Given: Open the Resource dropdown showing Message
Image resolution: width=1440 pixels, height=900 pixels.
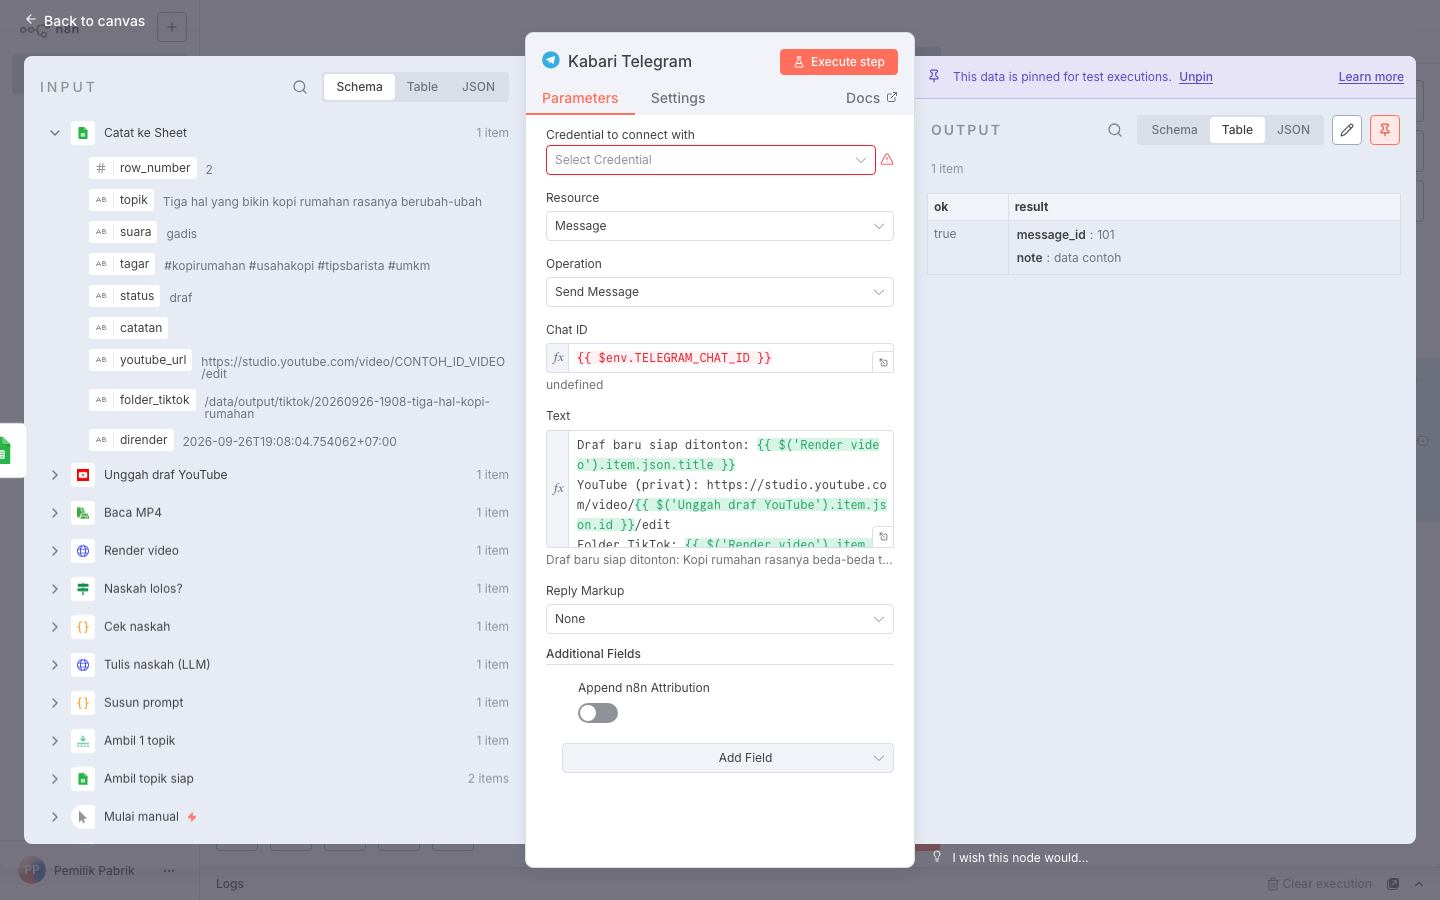Looking at the screenshot, I should 720,226.
